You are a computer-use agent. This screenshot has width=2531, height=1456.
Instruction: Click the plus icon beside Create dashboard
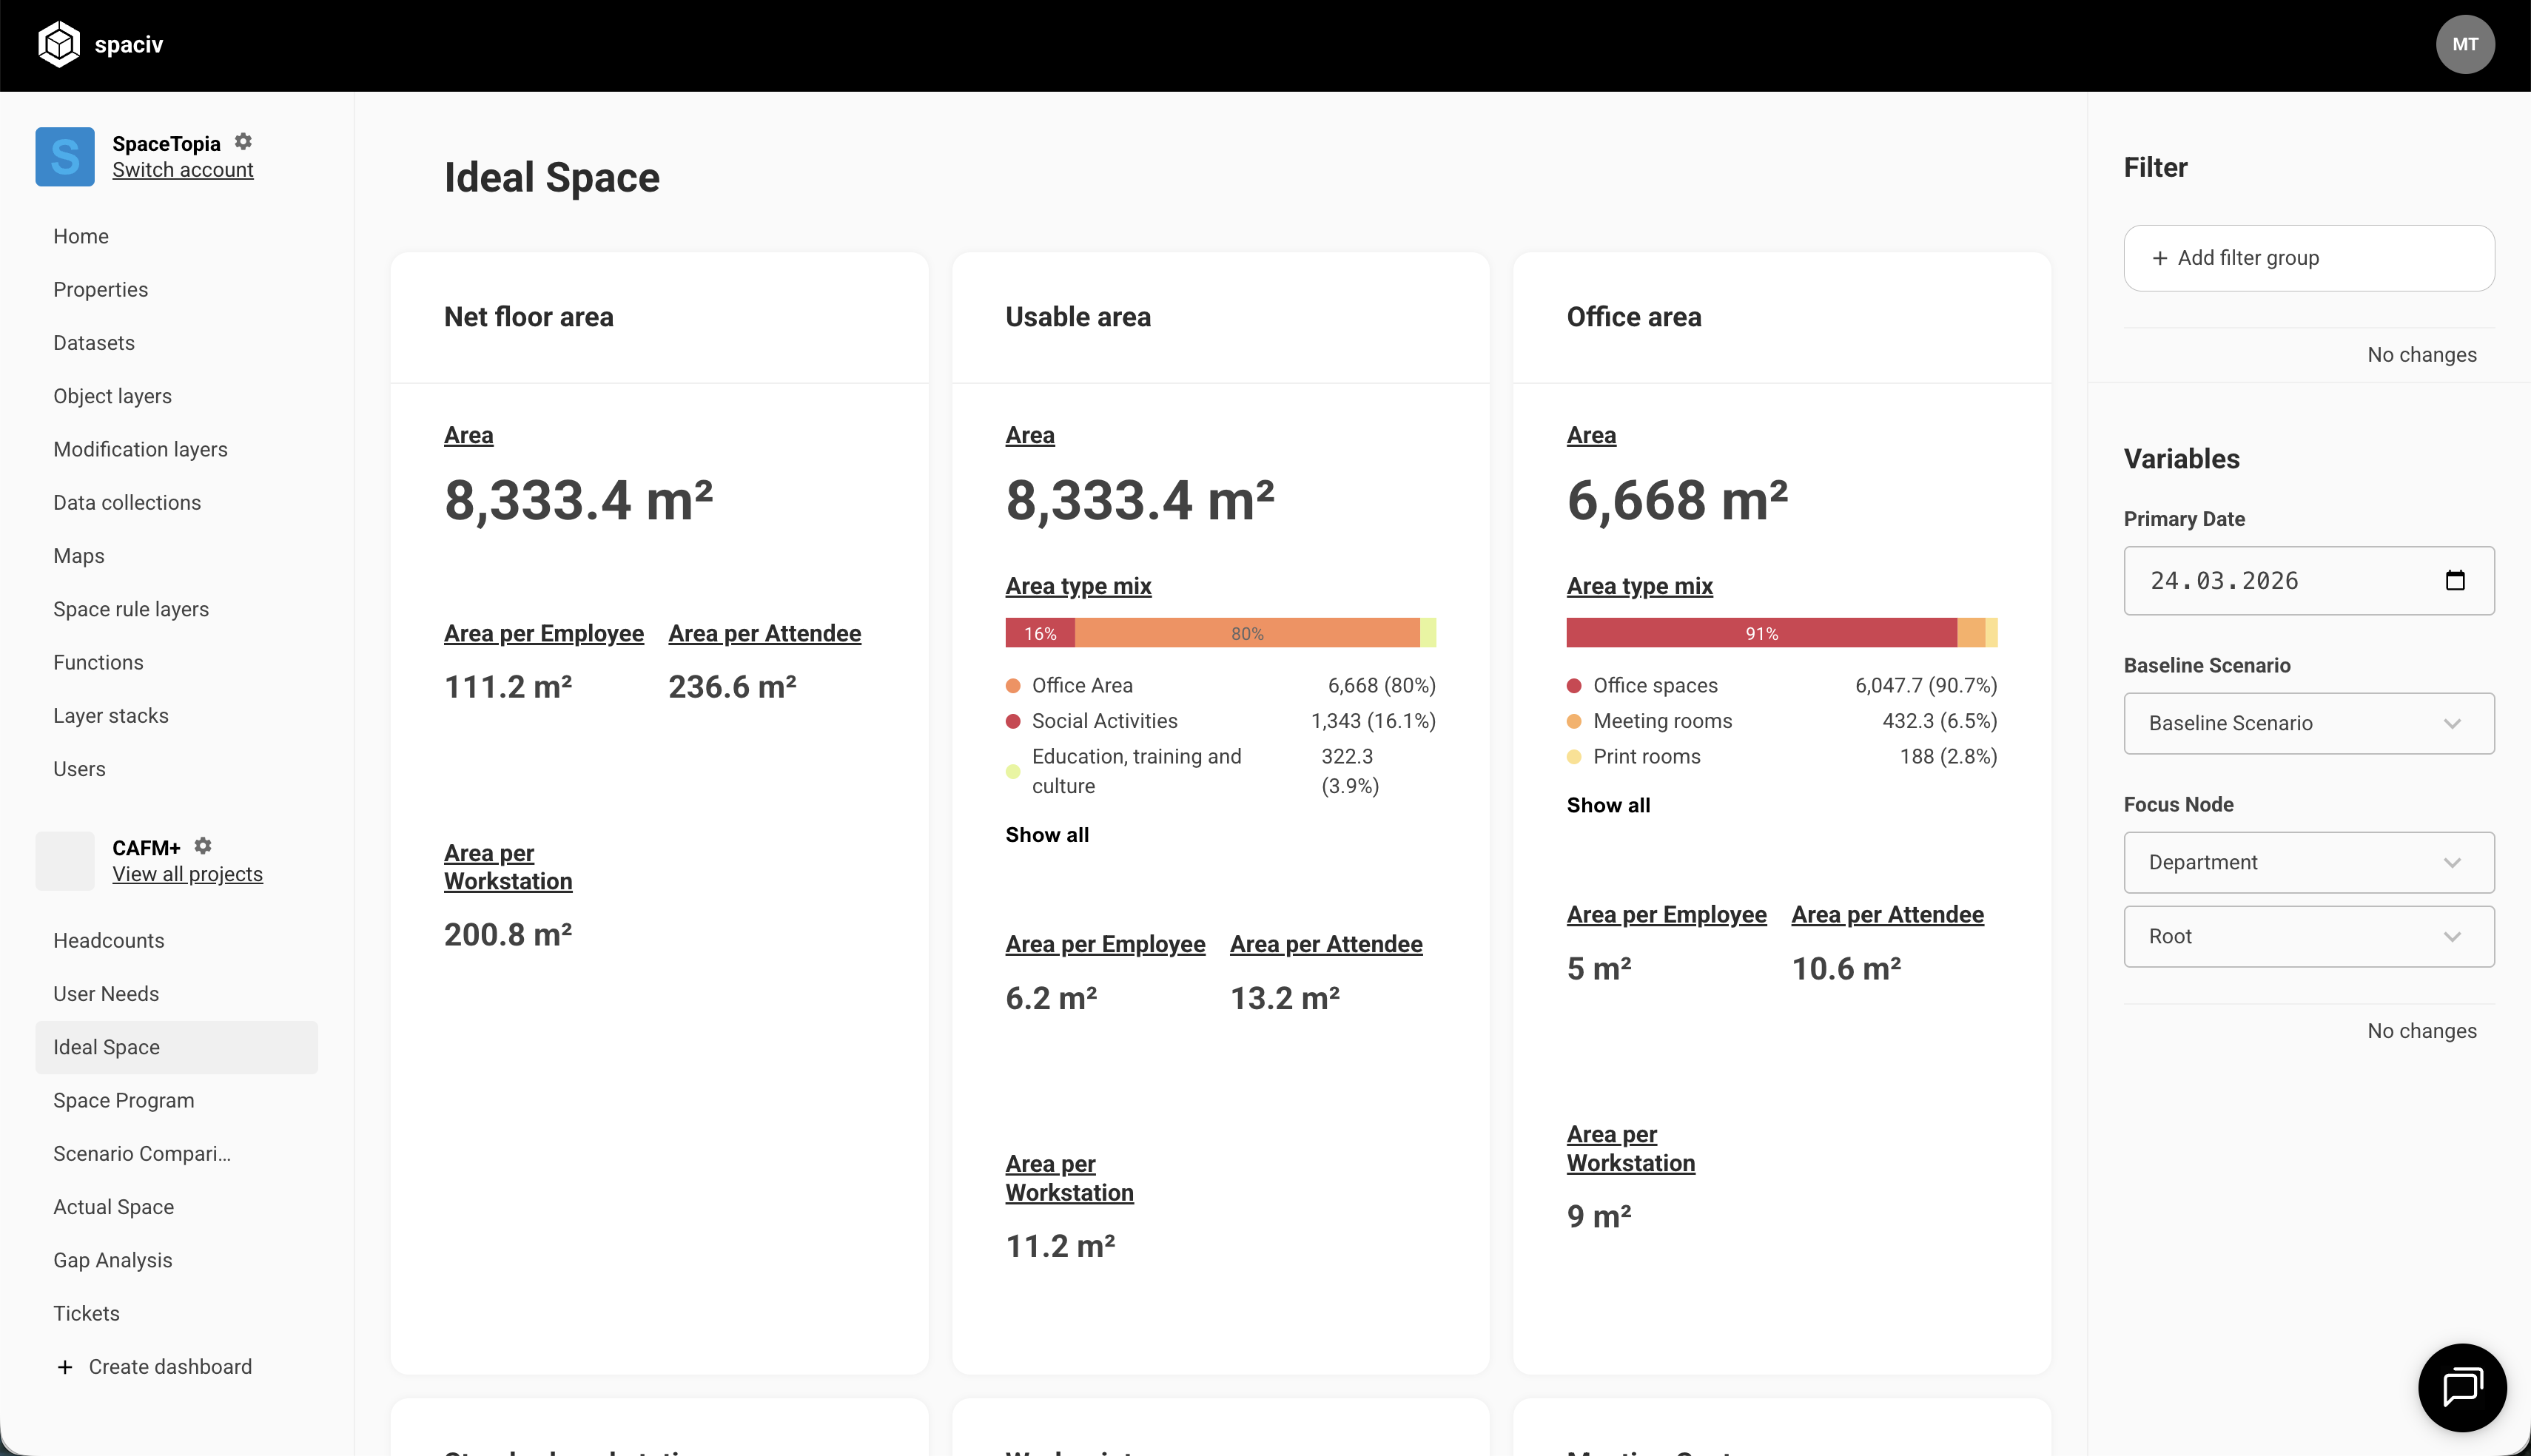point(65,1367)
